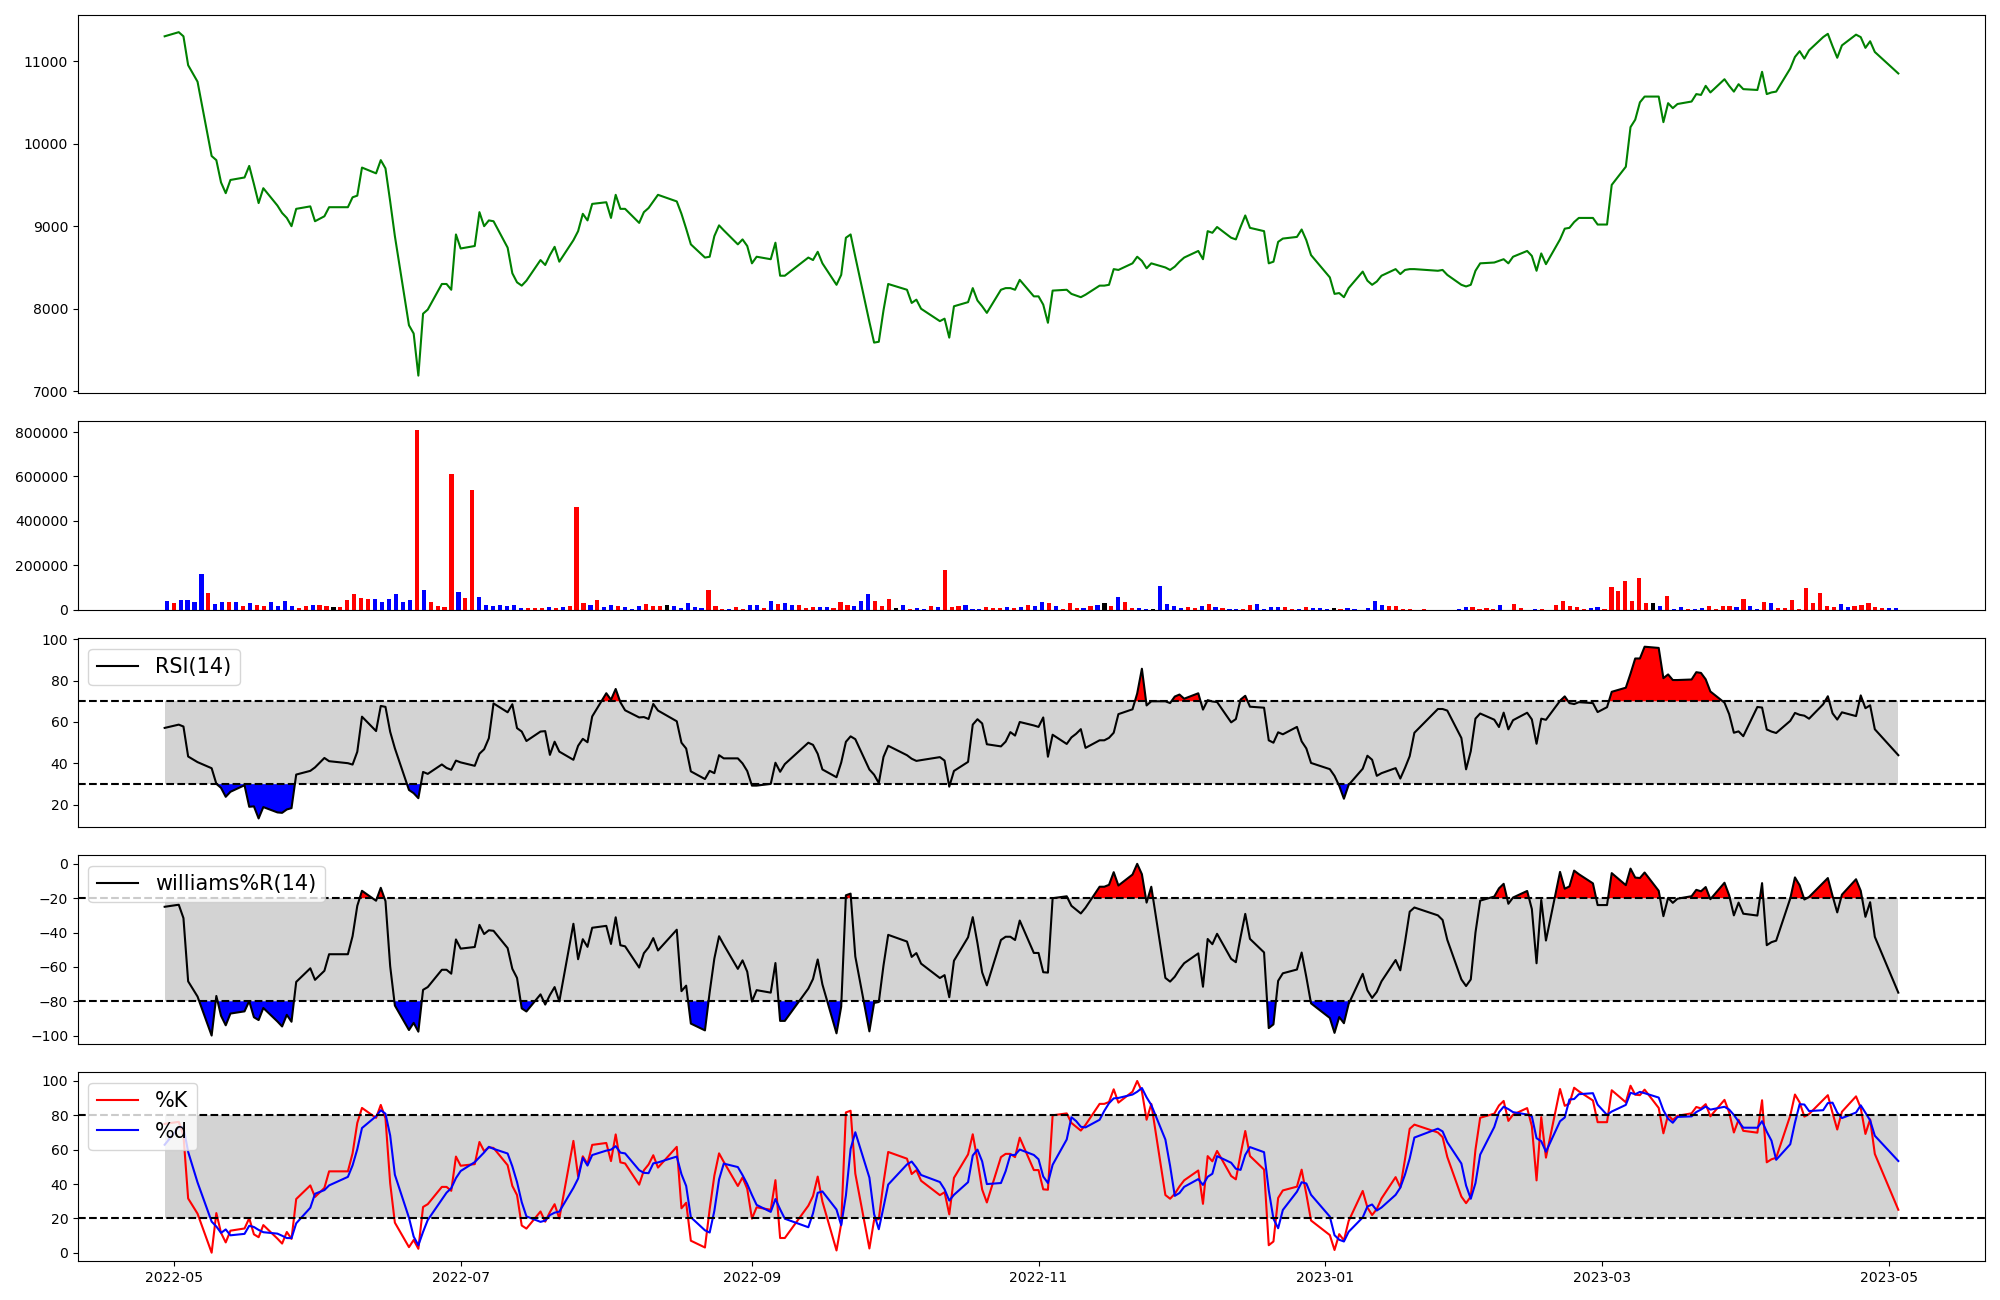This screenshot has width=2000, height=1300.
Task: Click the blue %d legend line sample
Action: coord(116,1131)
